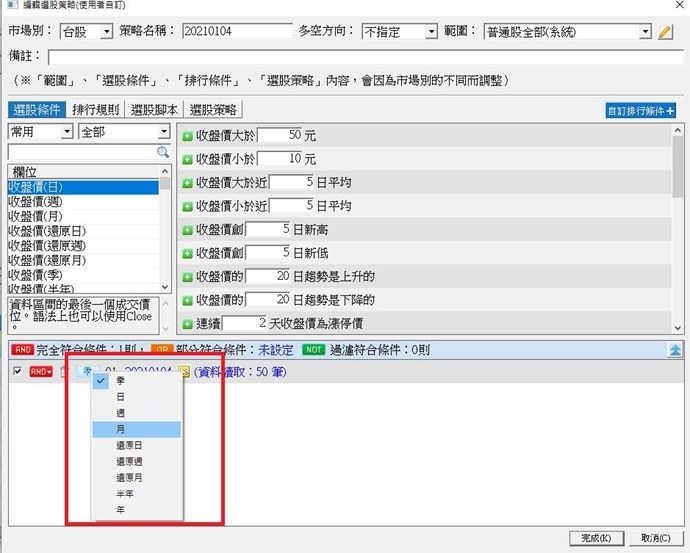690x553 pixels.
Task: Click the plus icon for 收盤價創 5 日新高
Action: (x=187, y=229)
